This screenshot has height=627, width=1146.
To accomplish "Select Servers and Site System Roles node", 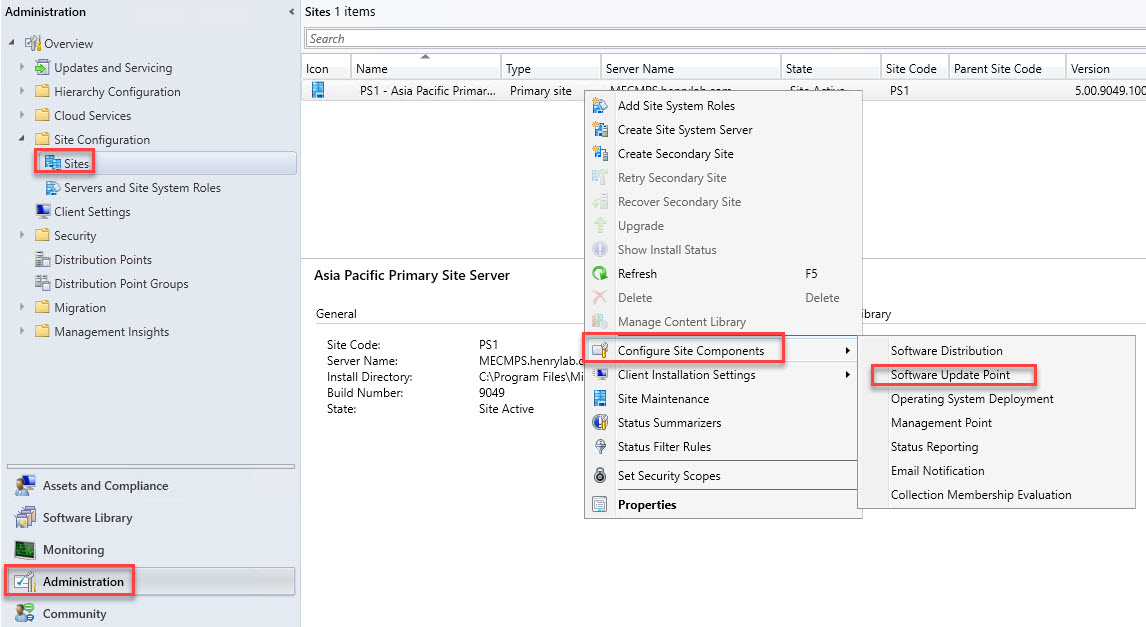I will pyautogui.click(x=142, y=188).
